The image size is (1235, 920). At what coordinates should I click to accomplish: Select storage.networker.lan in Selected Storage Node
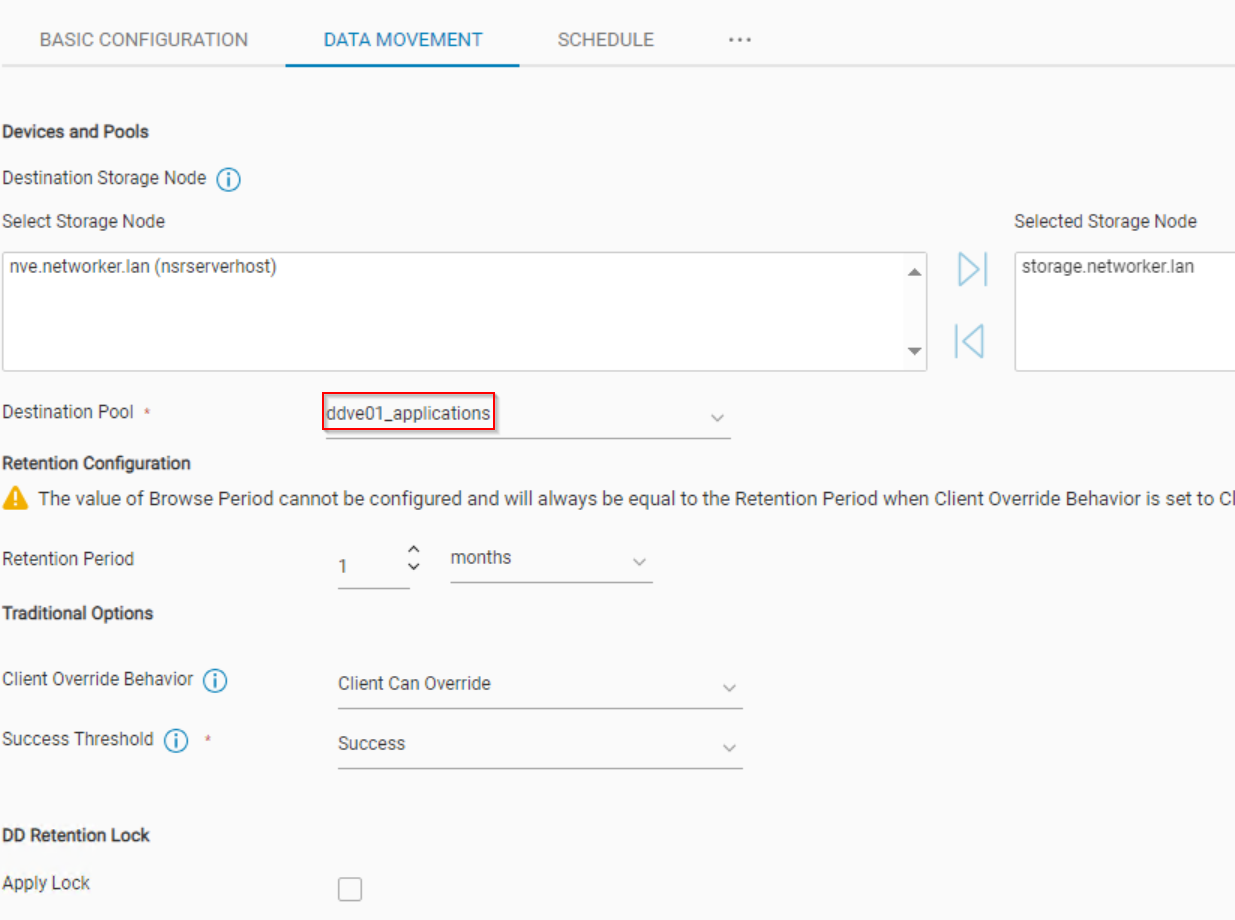[x=1107, y=267]
